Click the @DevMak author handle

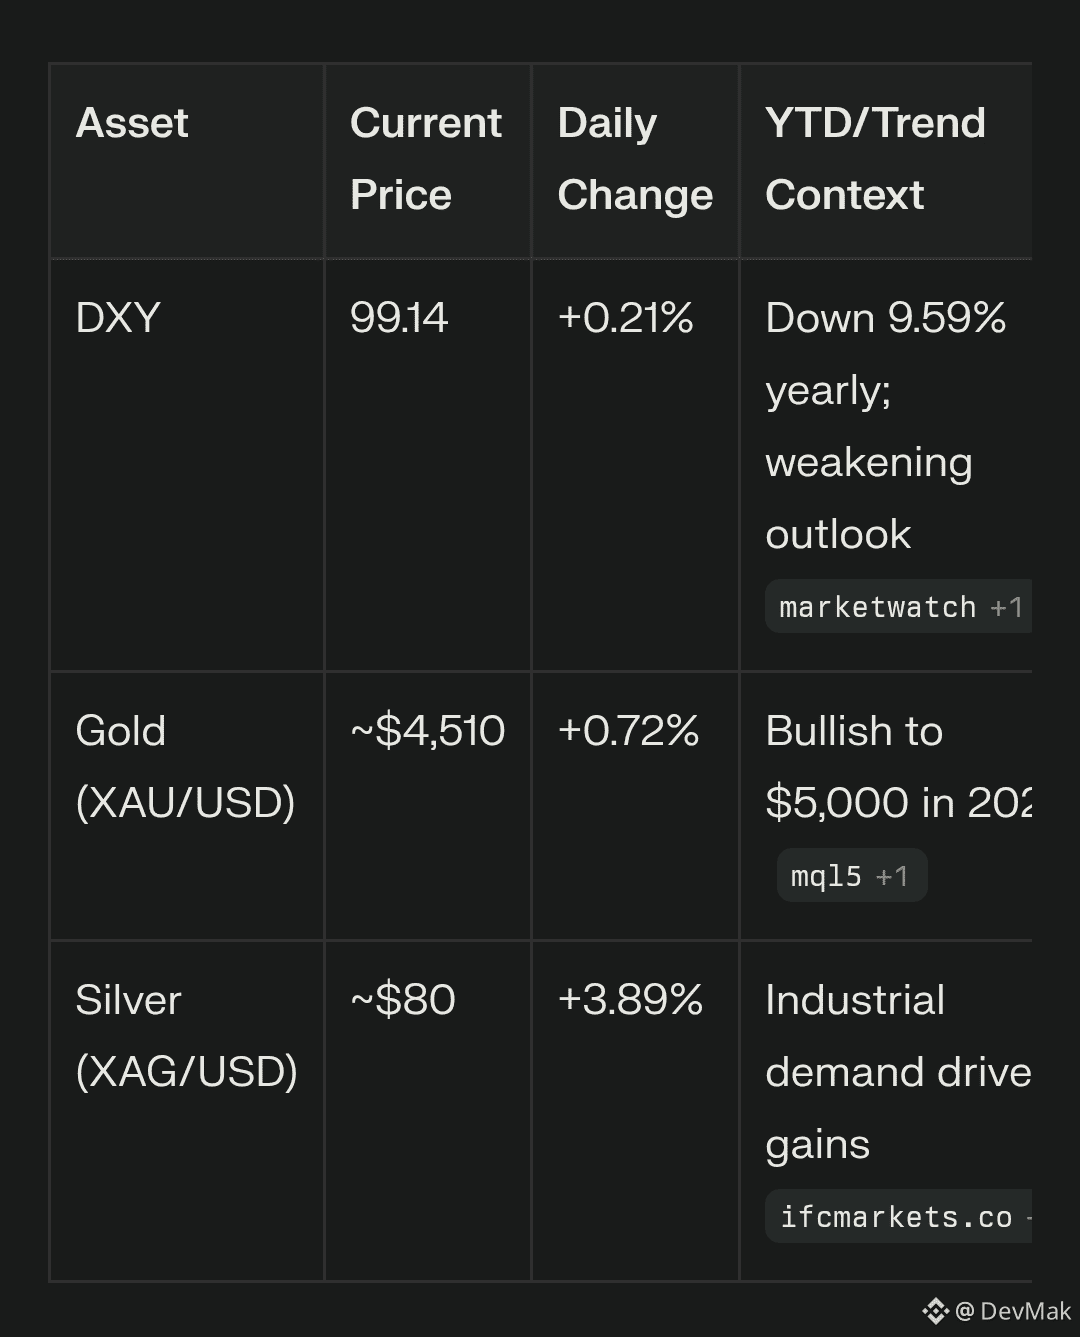click(x=1014, y=1311)
